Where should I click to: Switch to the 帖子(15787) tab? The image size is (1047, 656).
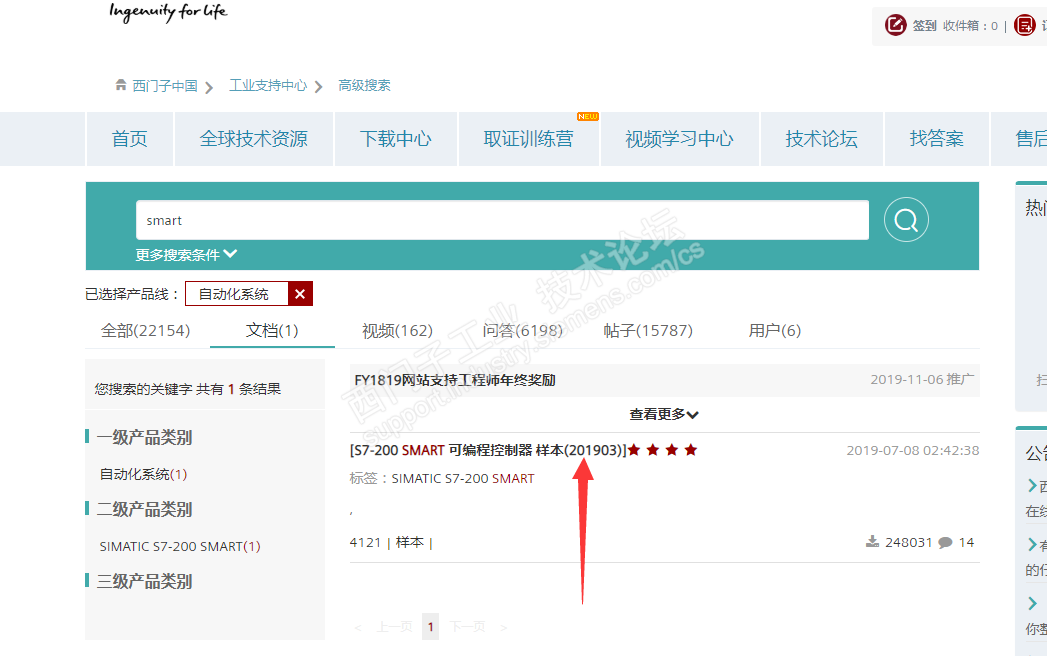648,331
